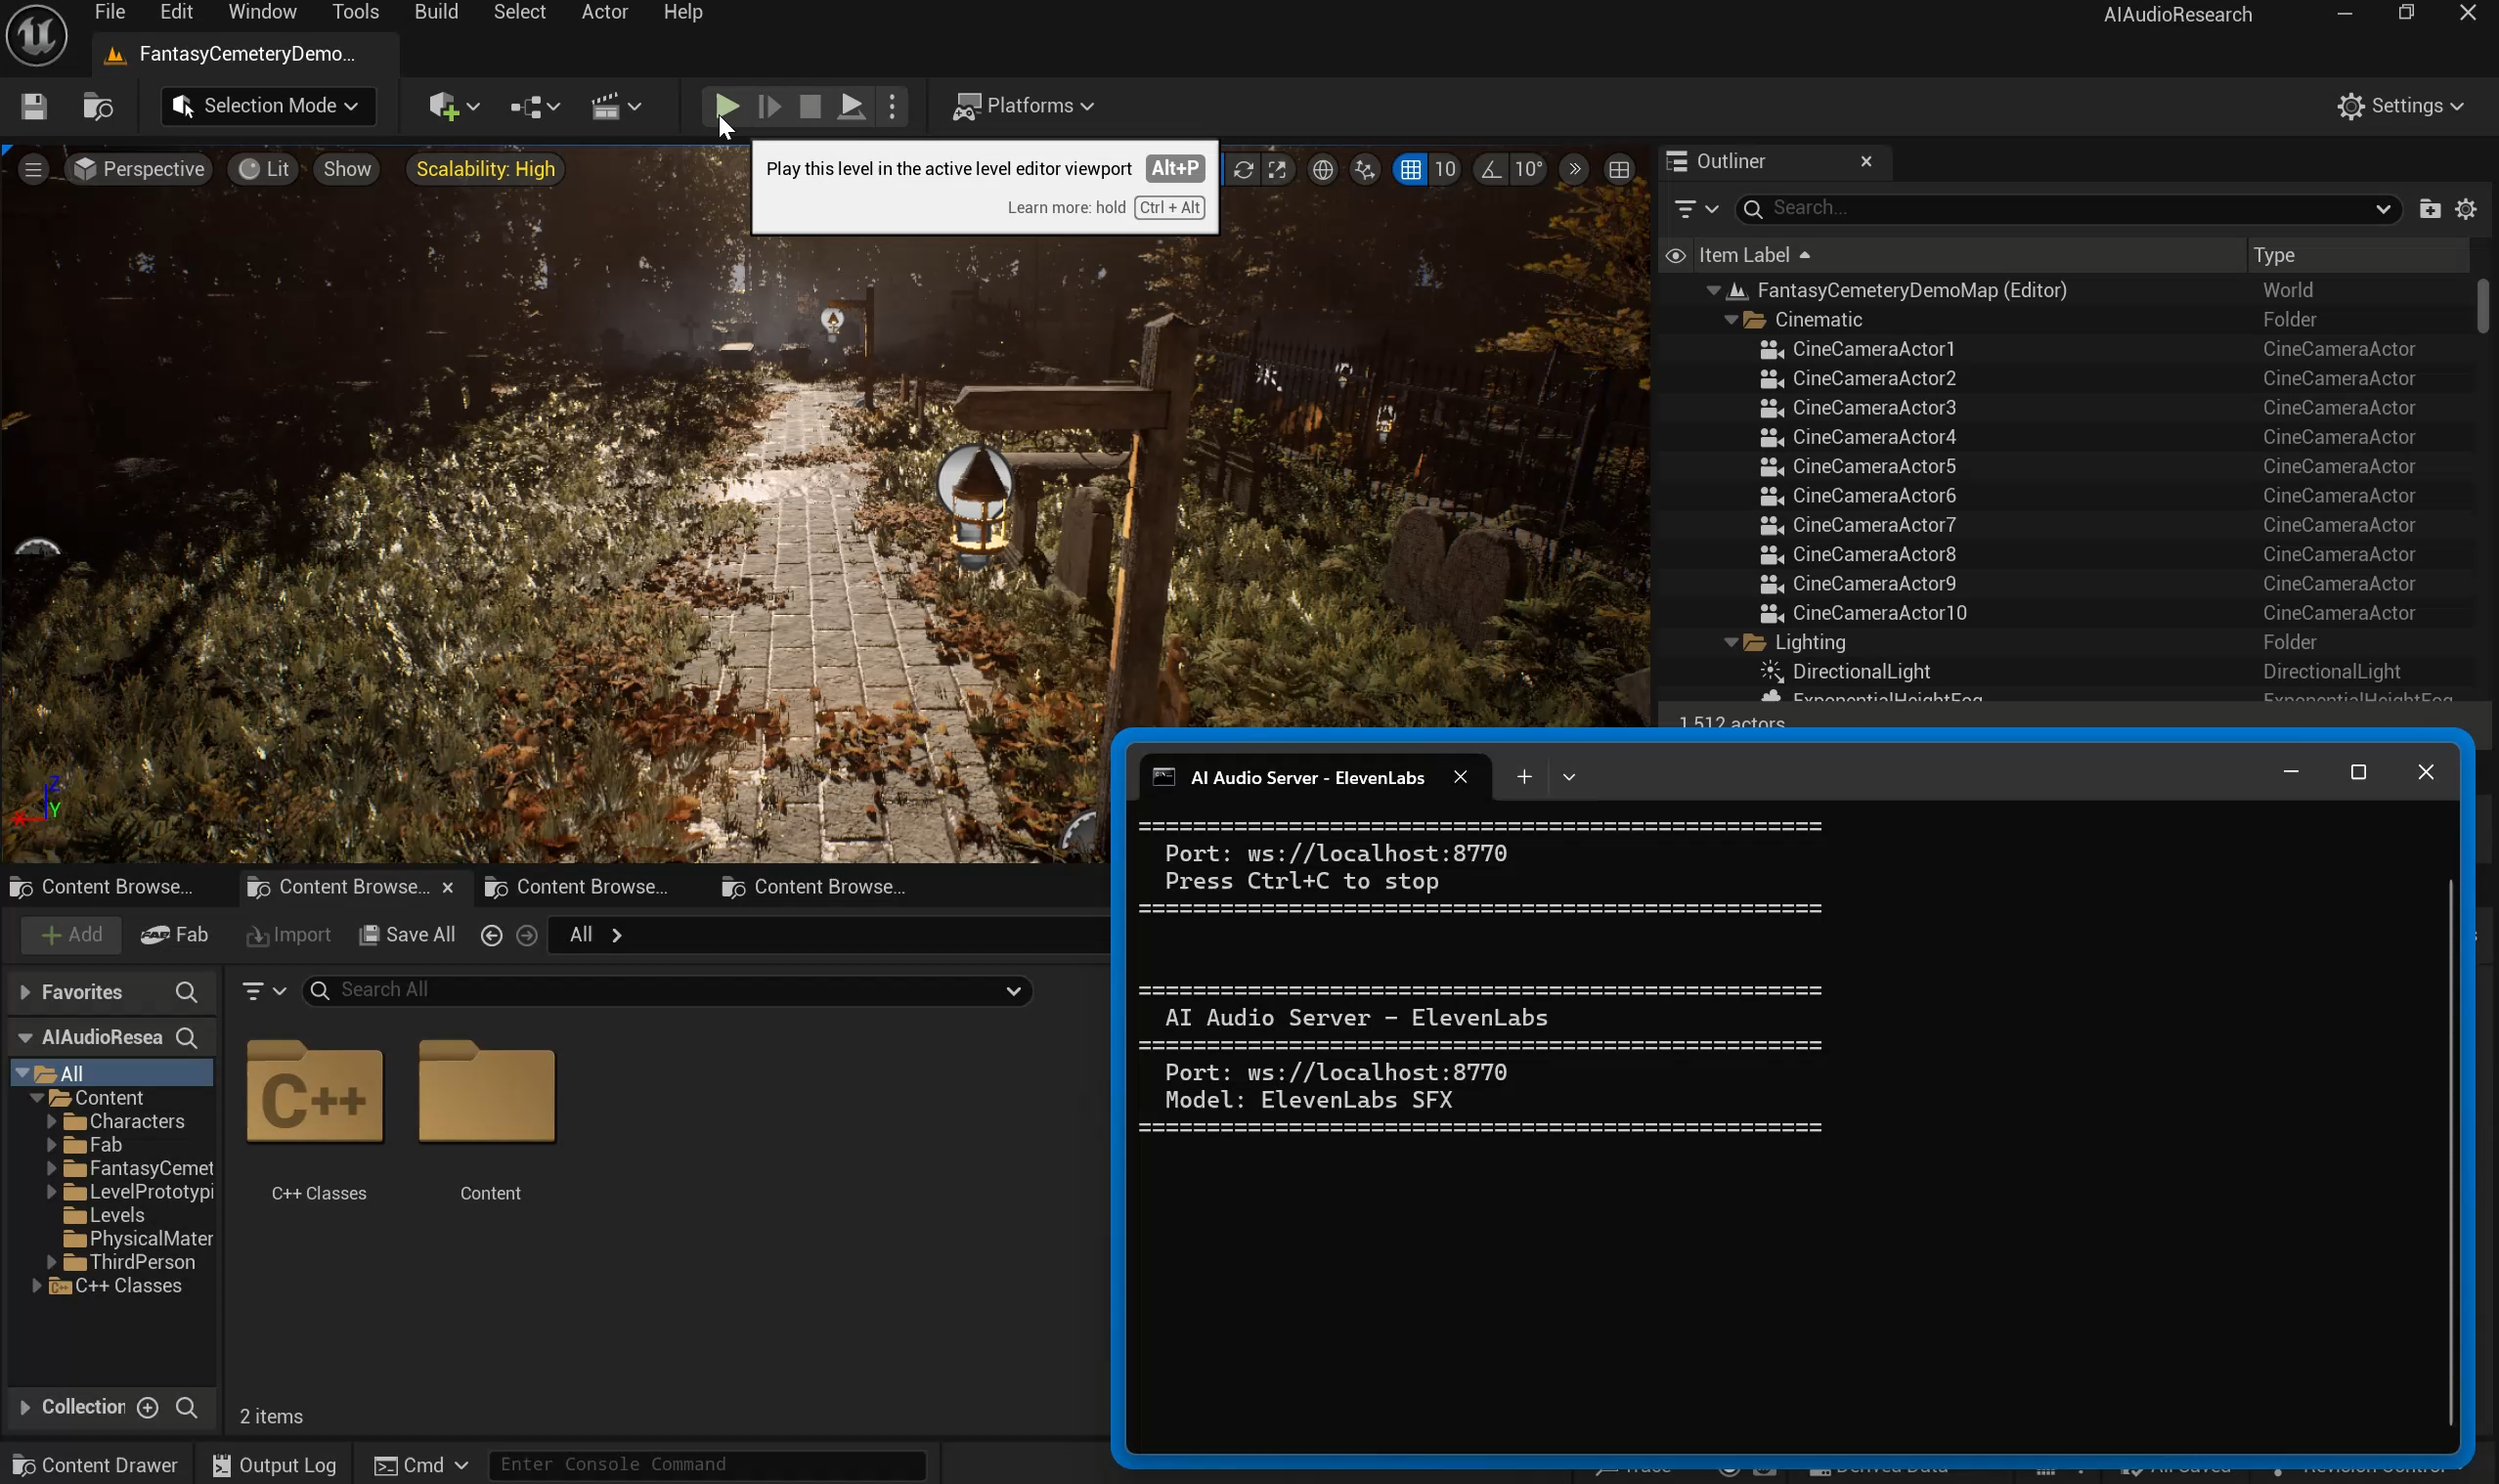Image resolution: width=2499 pixels, height=1484 pixels.
Task: Click the Play level button
Action: click(727, 106)
